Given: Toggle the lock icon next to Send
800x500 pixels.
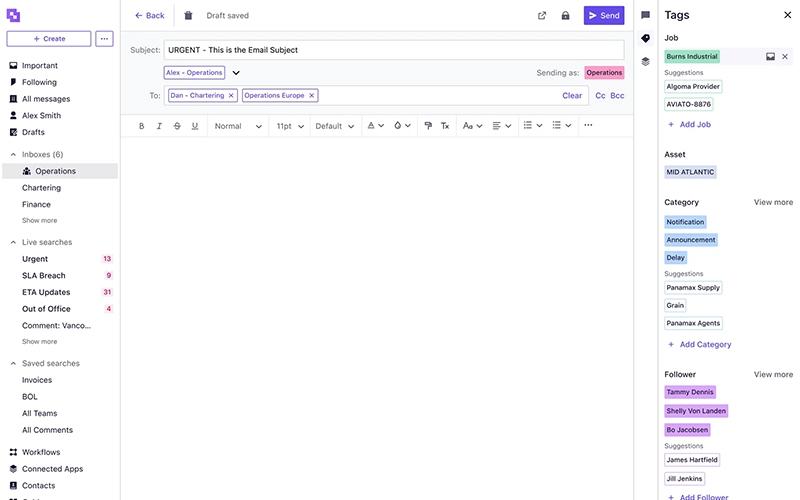Looking at the screenshot, I should 565,16.
